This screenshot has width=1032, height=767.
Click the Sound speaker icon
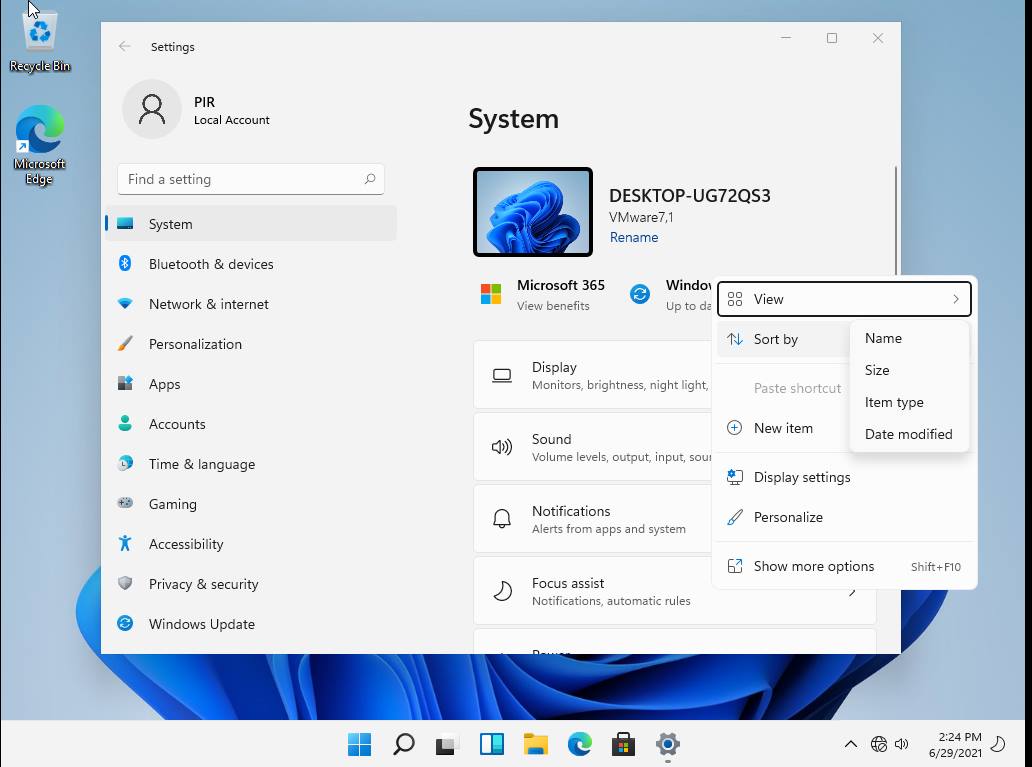(502, 448)
